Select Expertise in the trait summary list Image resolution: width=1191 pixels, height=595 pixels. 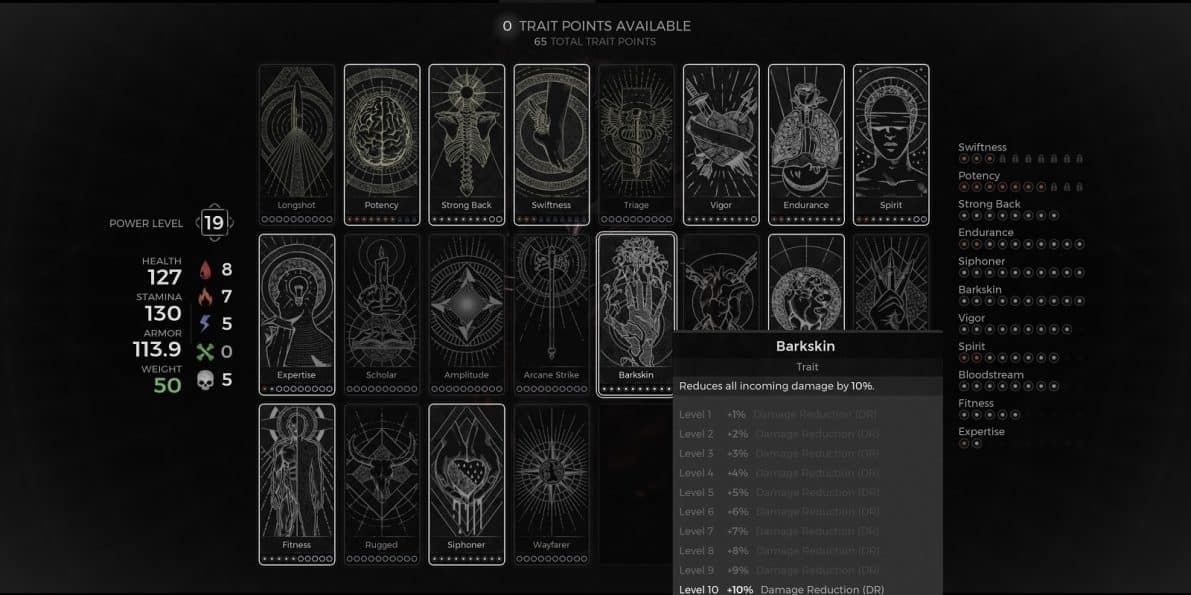point(981,432)
